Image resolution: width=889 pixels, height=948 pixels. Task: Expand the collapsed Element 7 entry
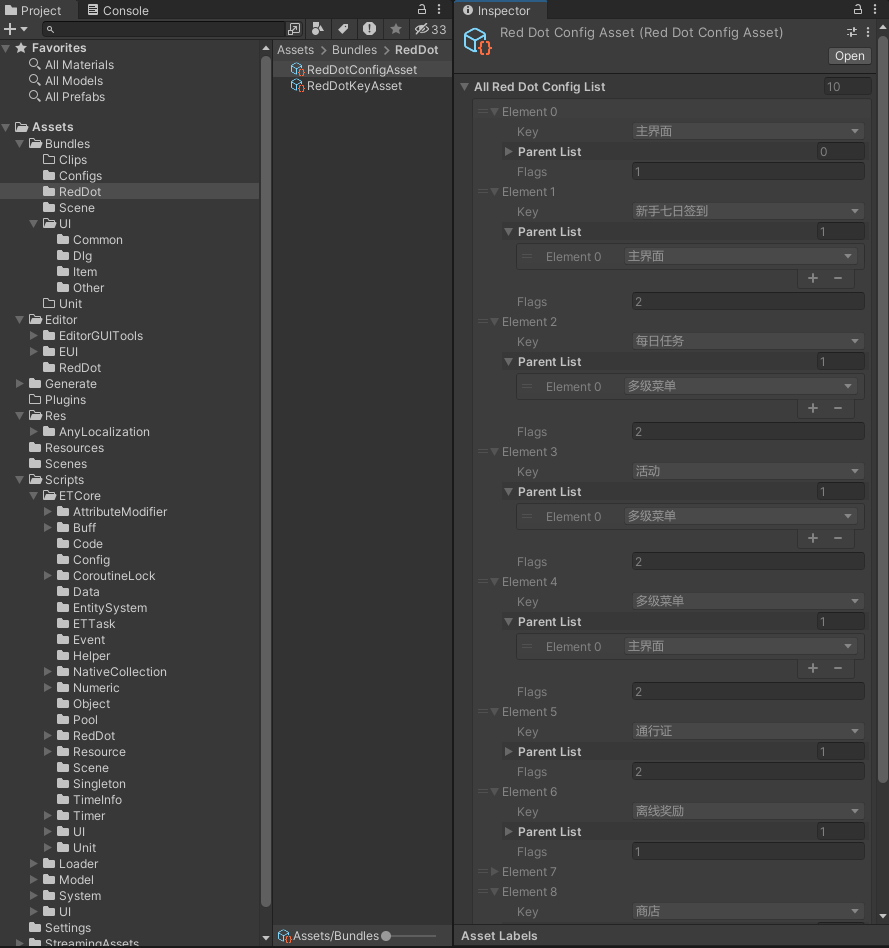(494, 872)
